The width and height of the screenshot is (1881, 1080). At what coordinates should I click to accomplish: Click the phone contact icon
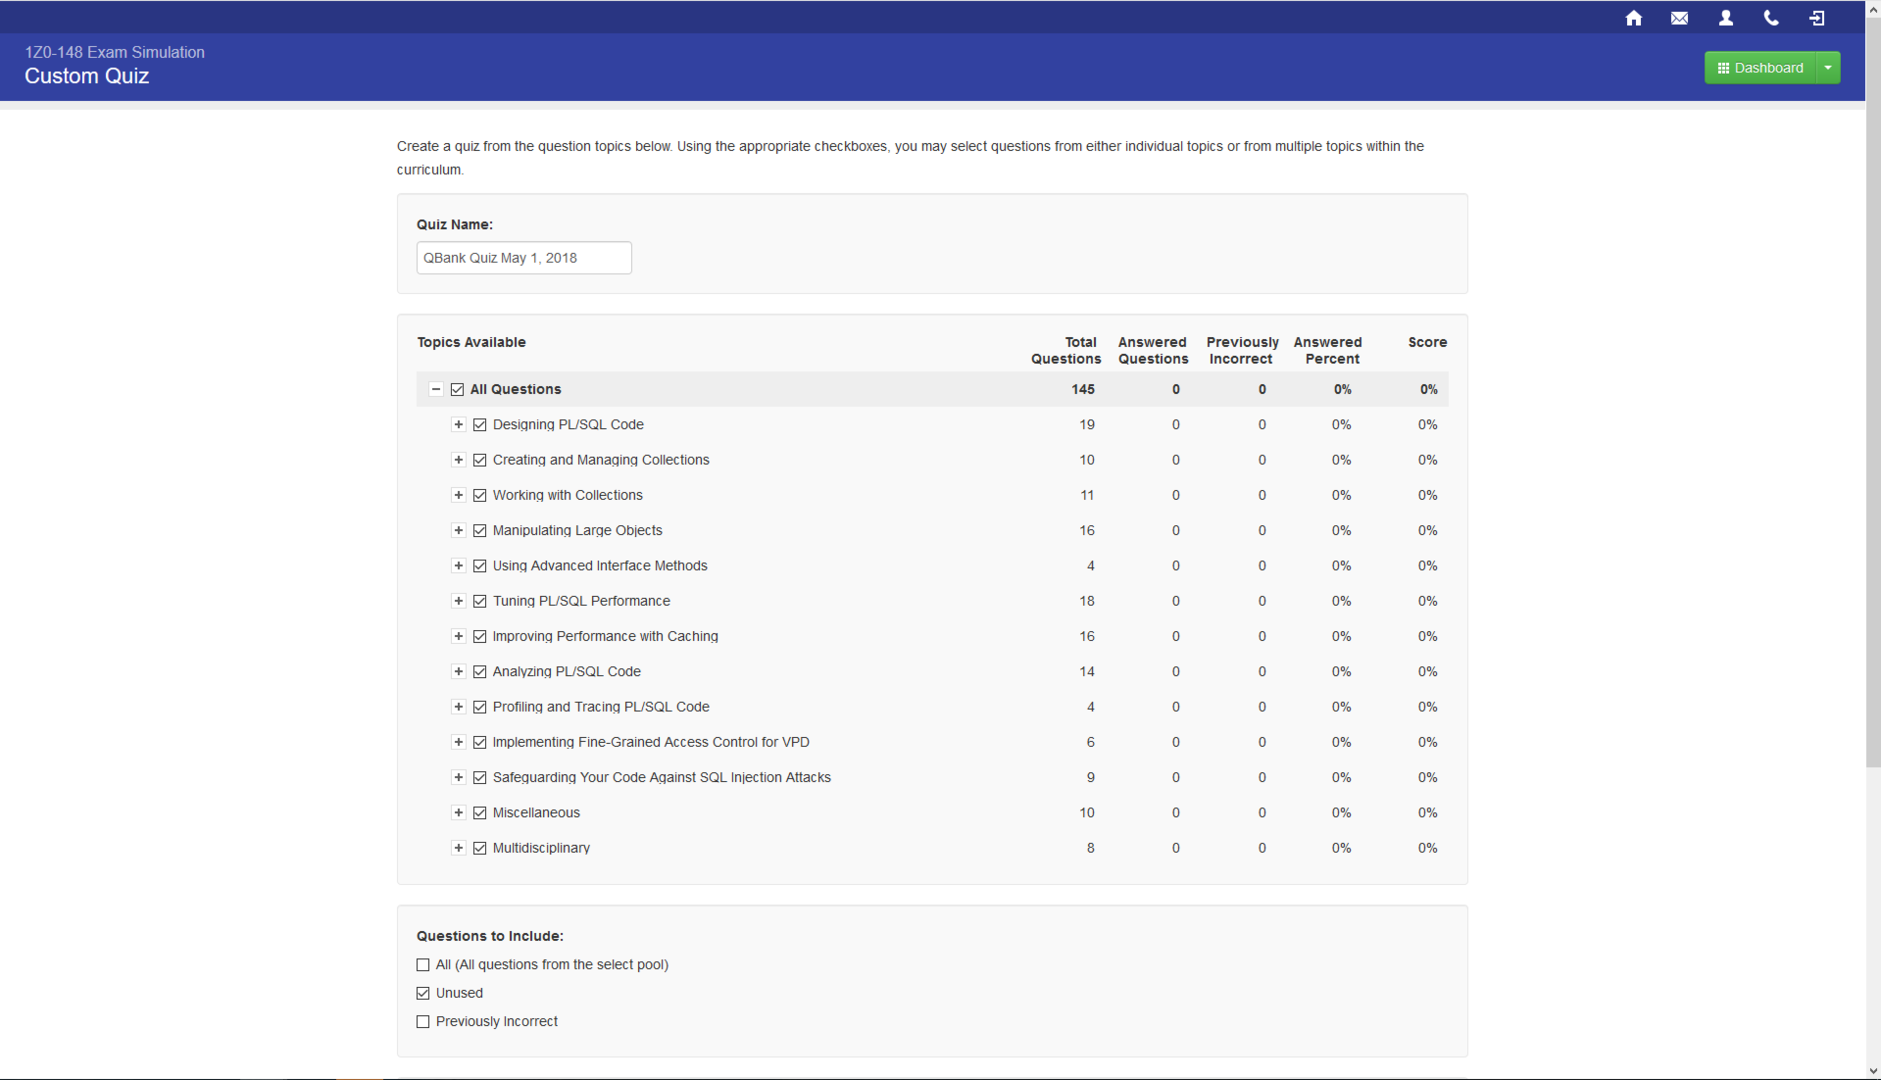[1771, 18]
